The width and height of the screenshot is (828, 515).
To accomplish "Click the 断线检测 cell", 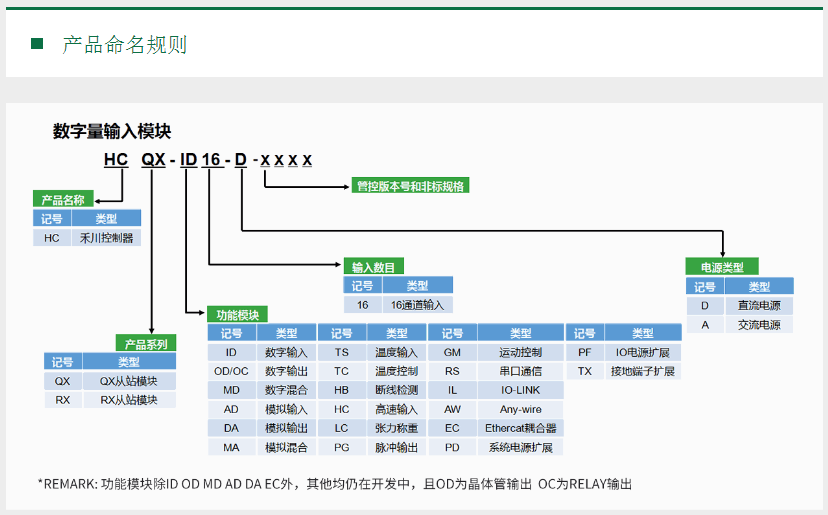I will point(396,390).
